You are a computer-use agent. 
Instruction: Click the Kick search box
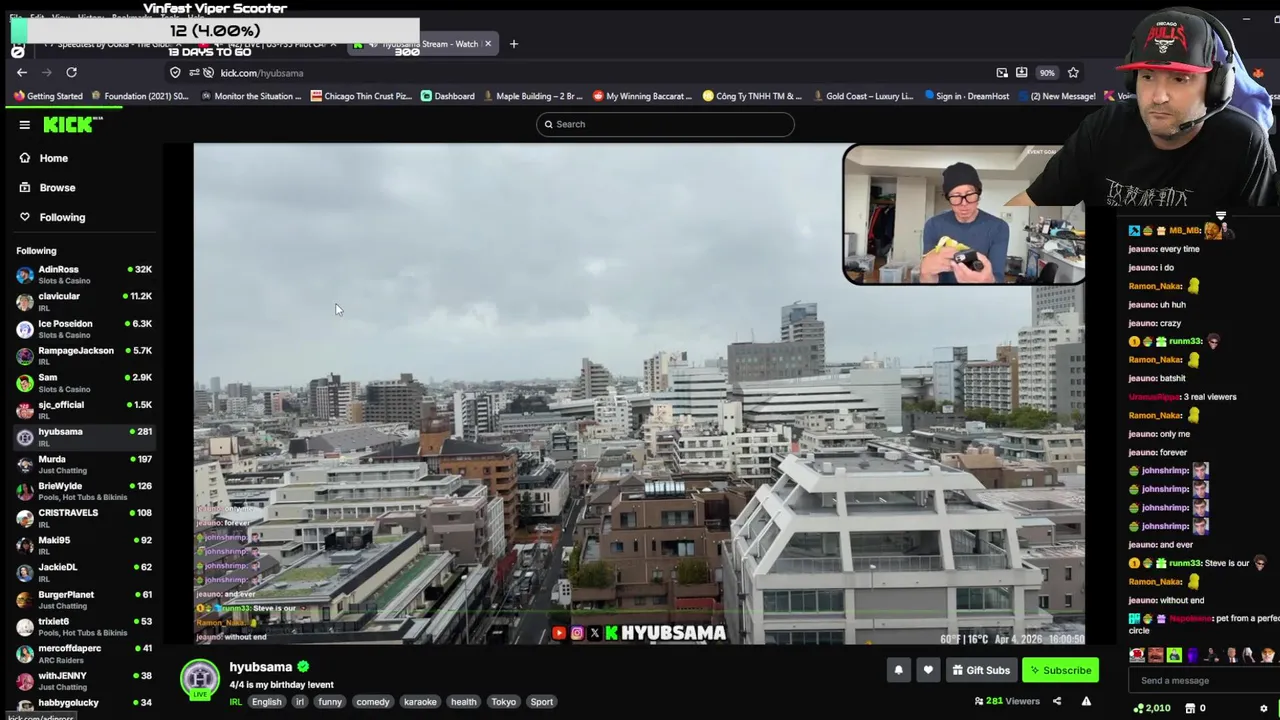click(665, 124)
